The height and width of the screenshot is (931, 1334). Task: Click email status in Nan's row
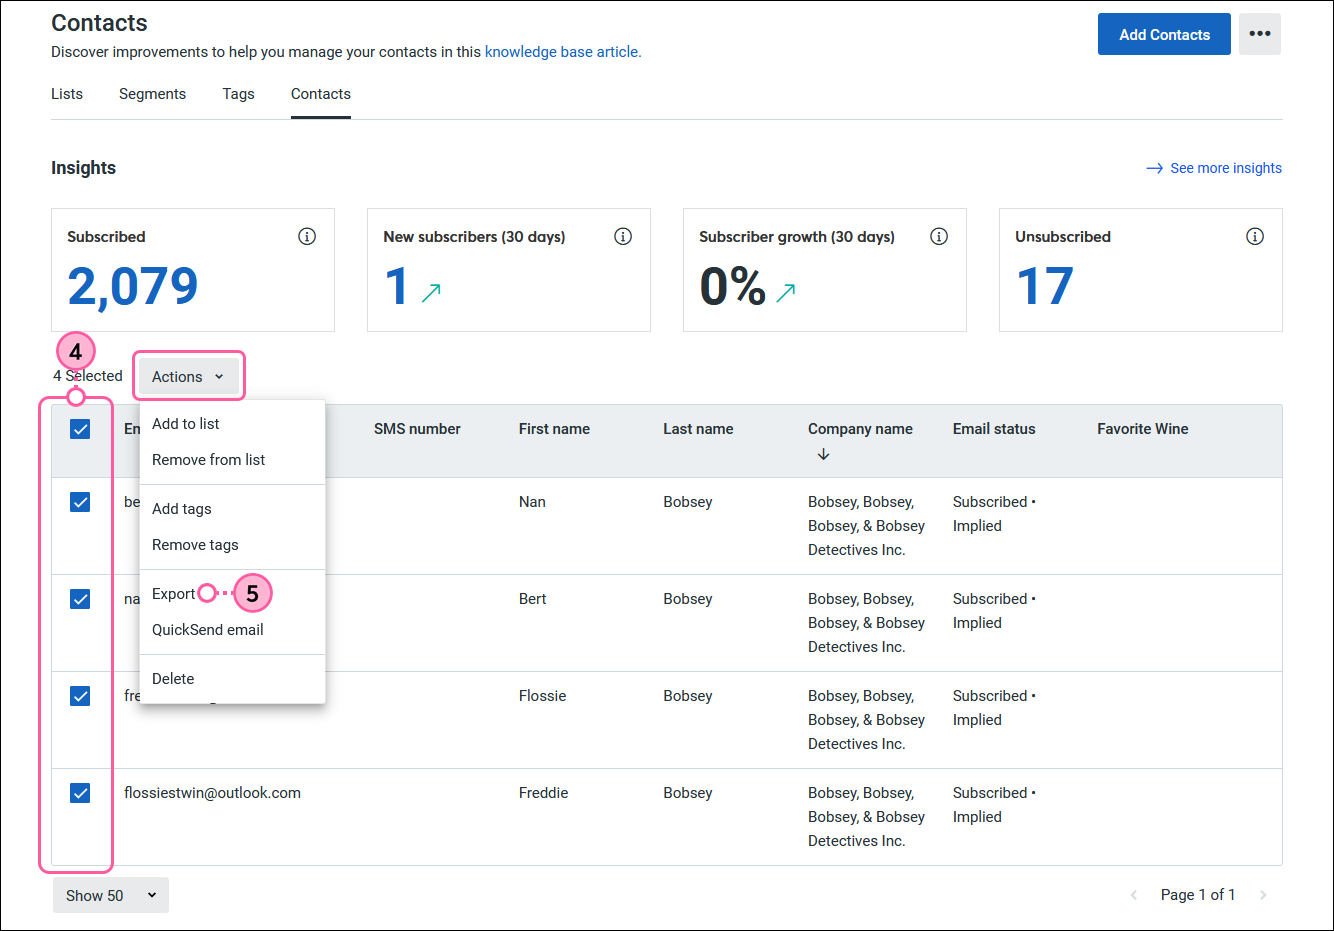click(994, 514)
